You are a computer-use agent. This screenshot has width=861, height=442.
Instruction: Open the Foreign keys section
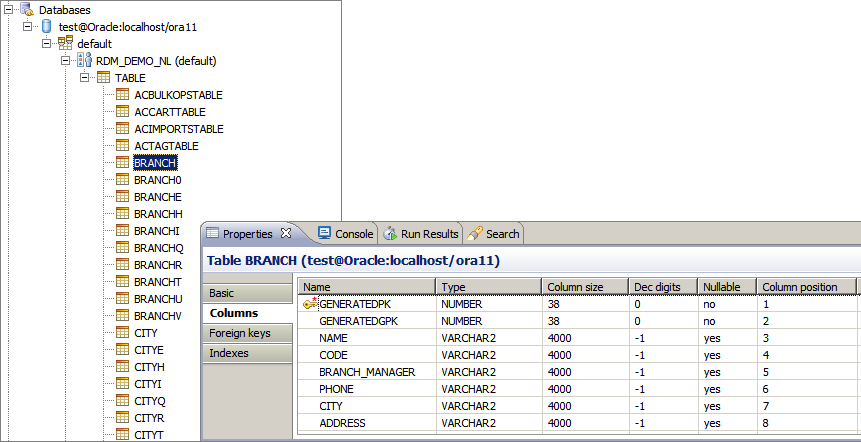(x=237, y=333)
